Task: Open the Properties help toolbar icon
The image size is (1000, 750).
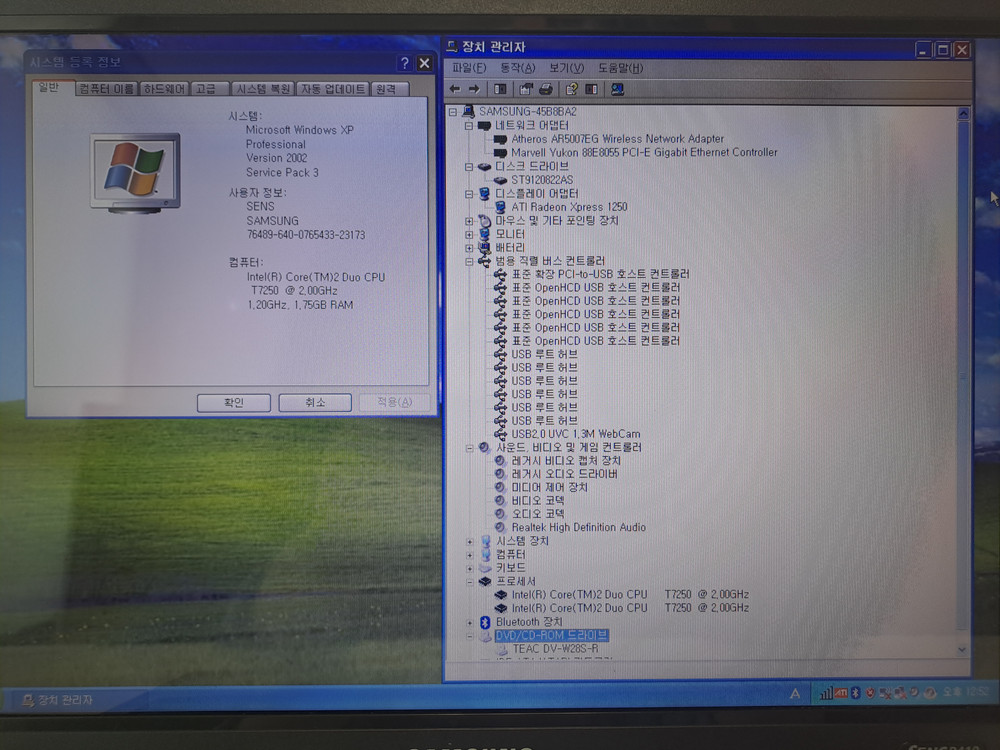Action: [571, 89]
